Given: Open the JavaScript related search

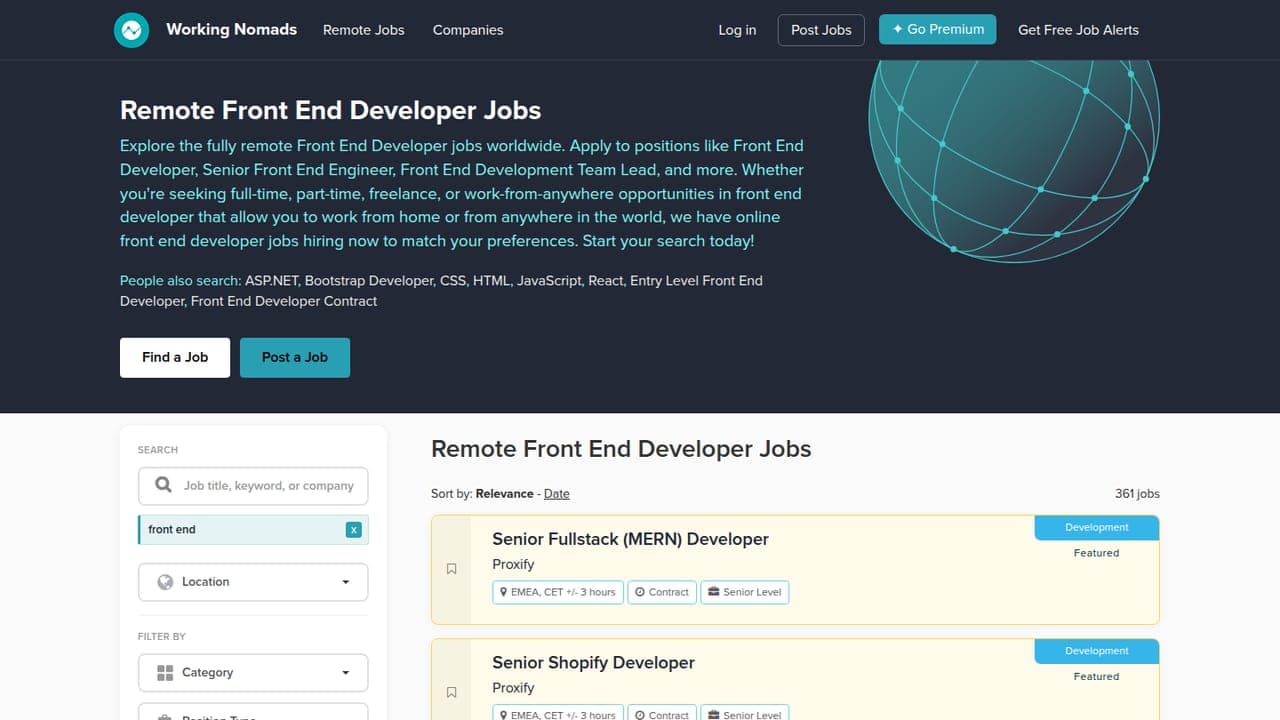Looking at the screenshot, I should coord(548,281).
